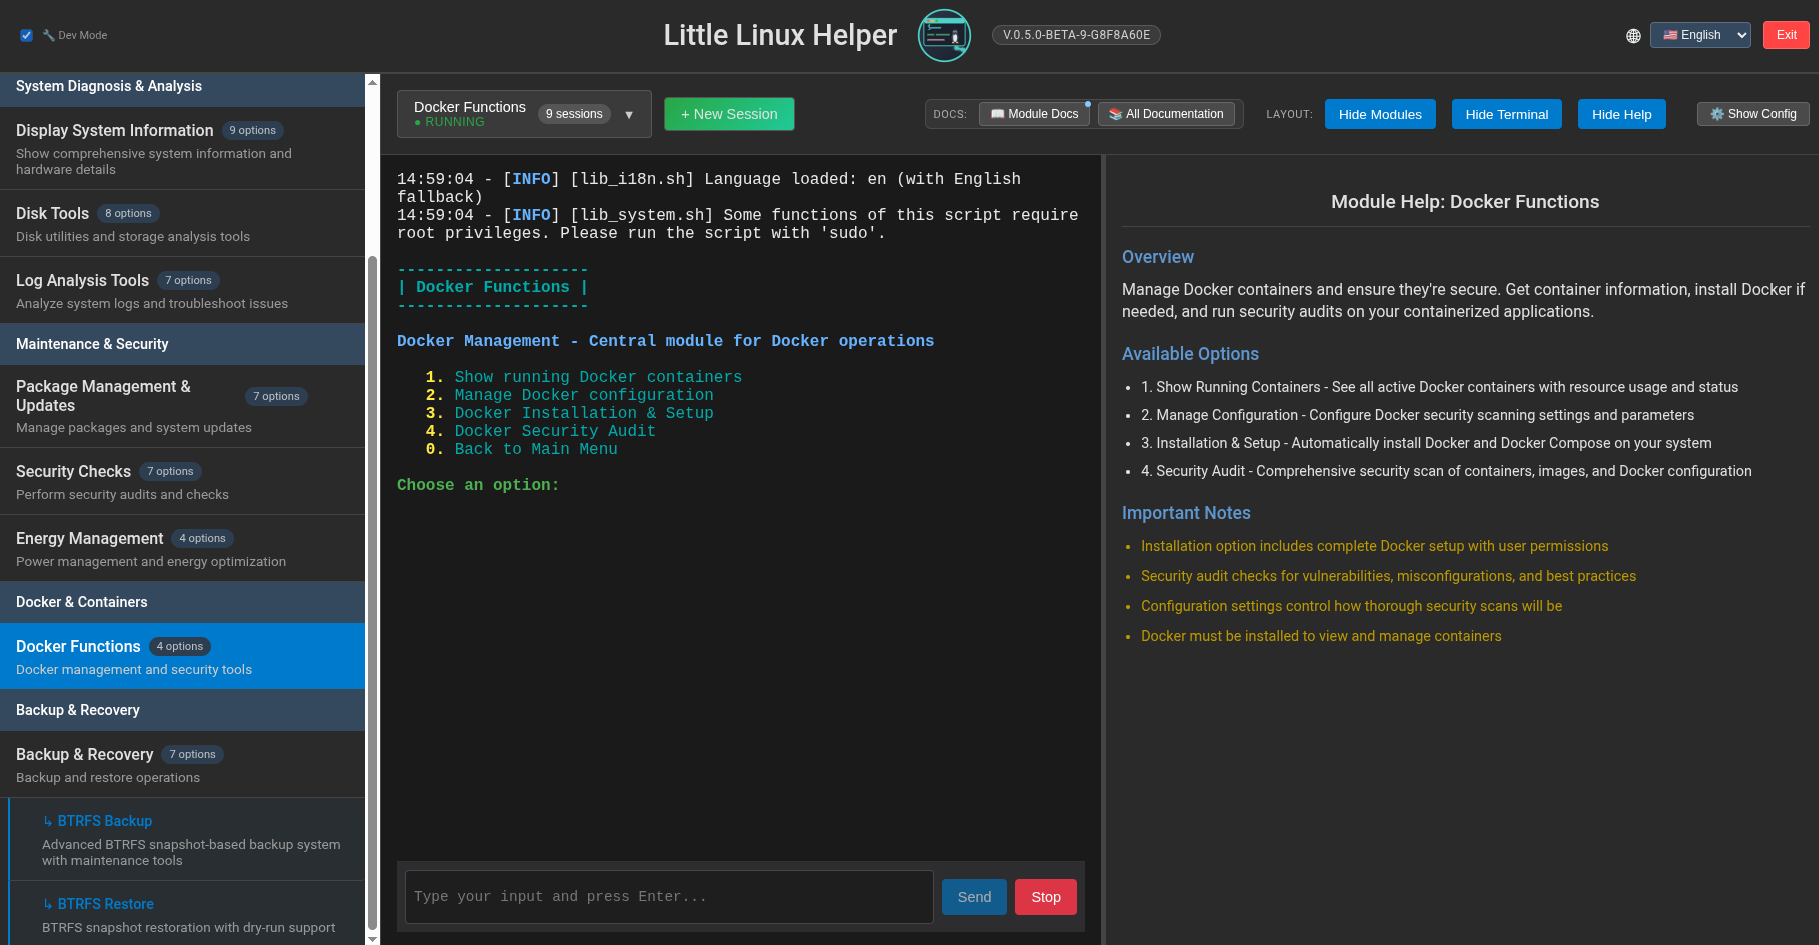The width and height of the screenshot is (1819, 945).
Task: Select the Energy Management module
Action: (182, 549)
